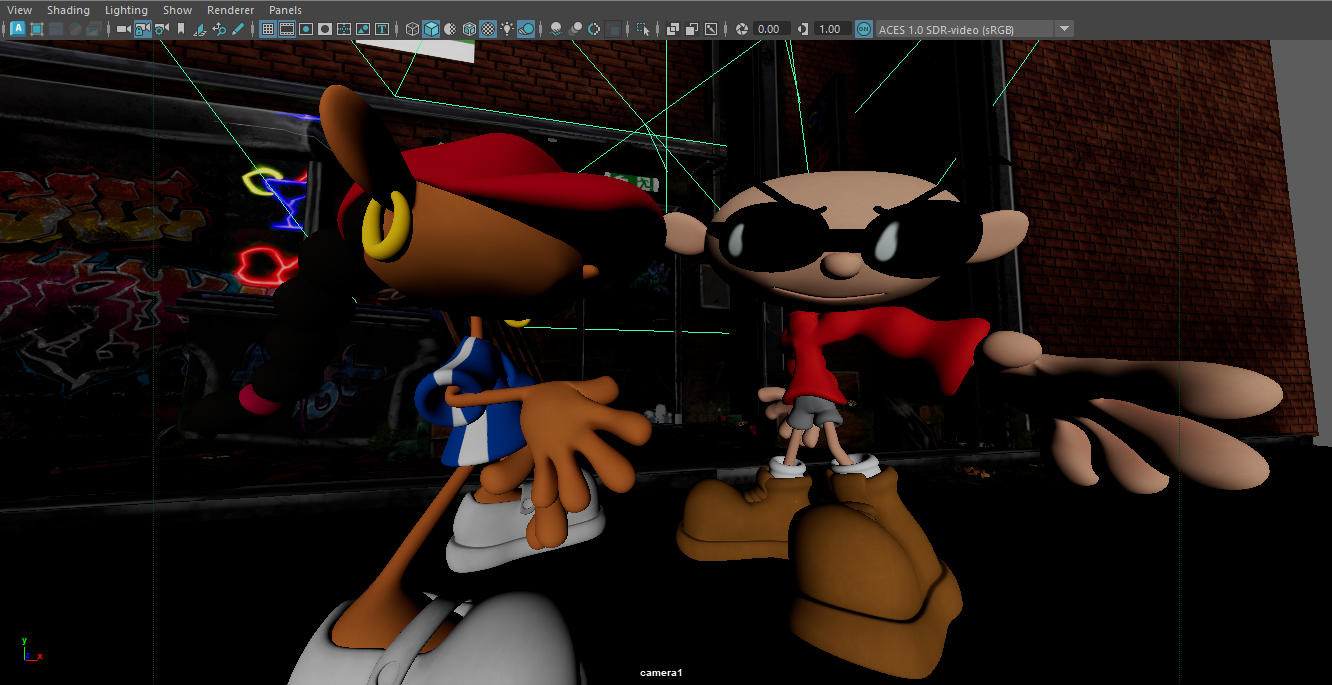This screenshot has height=685, width=1332.
Task: Toggle the X-Ray display icon
Action: click(x=673, y=29)
